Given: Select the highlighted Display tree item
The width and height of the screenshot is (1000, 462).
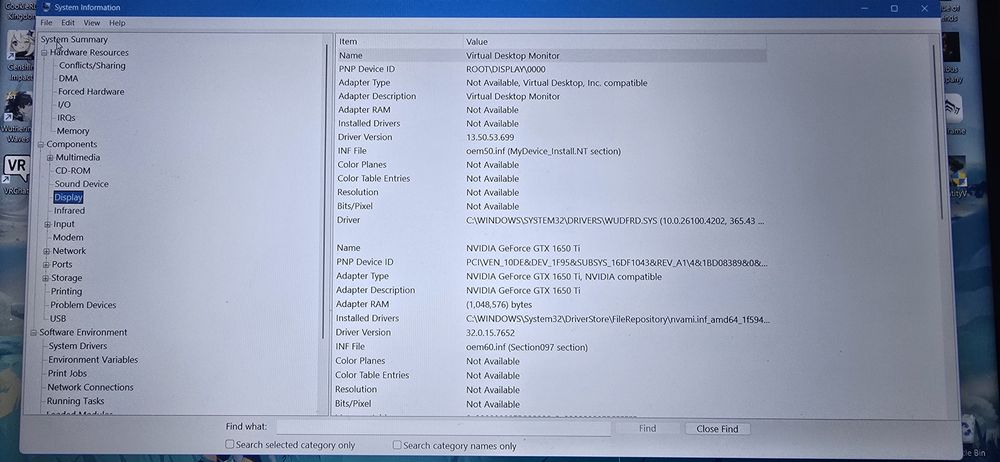Looking at the screenshot, I should coord(68,198).
